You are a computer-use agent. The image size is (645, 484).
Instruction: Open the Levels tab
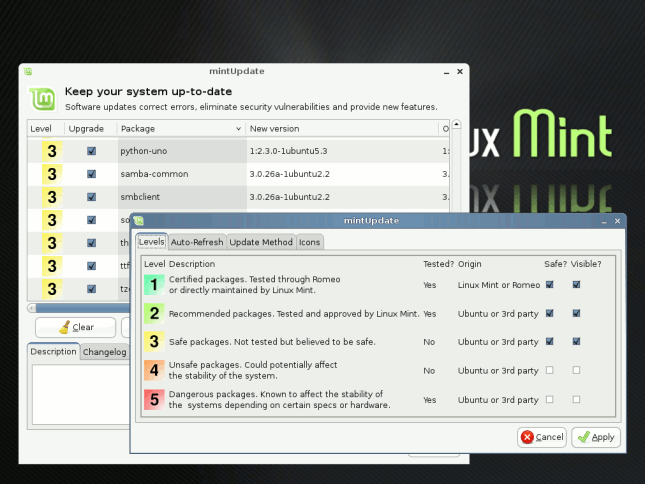tap(151, 242)
